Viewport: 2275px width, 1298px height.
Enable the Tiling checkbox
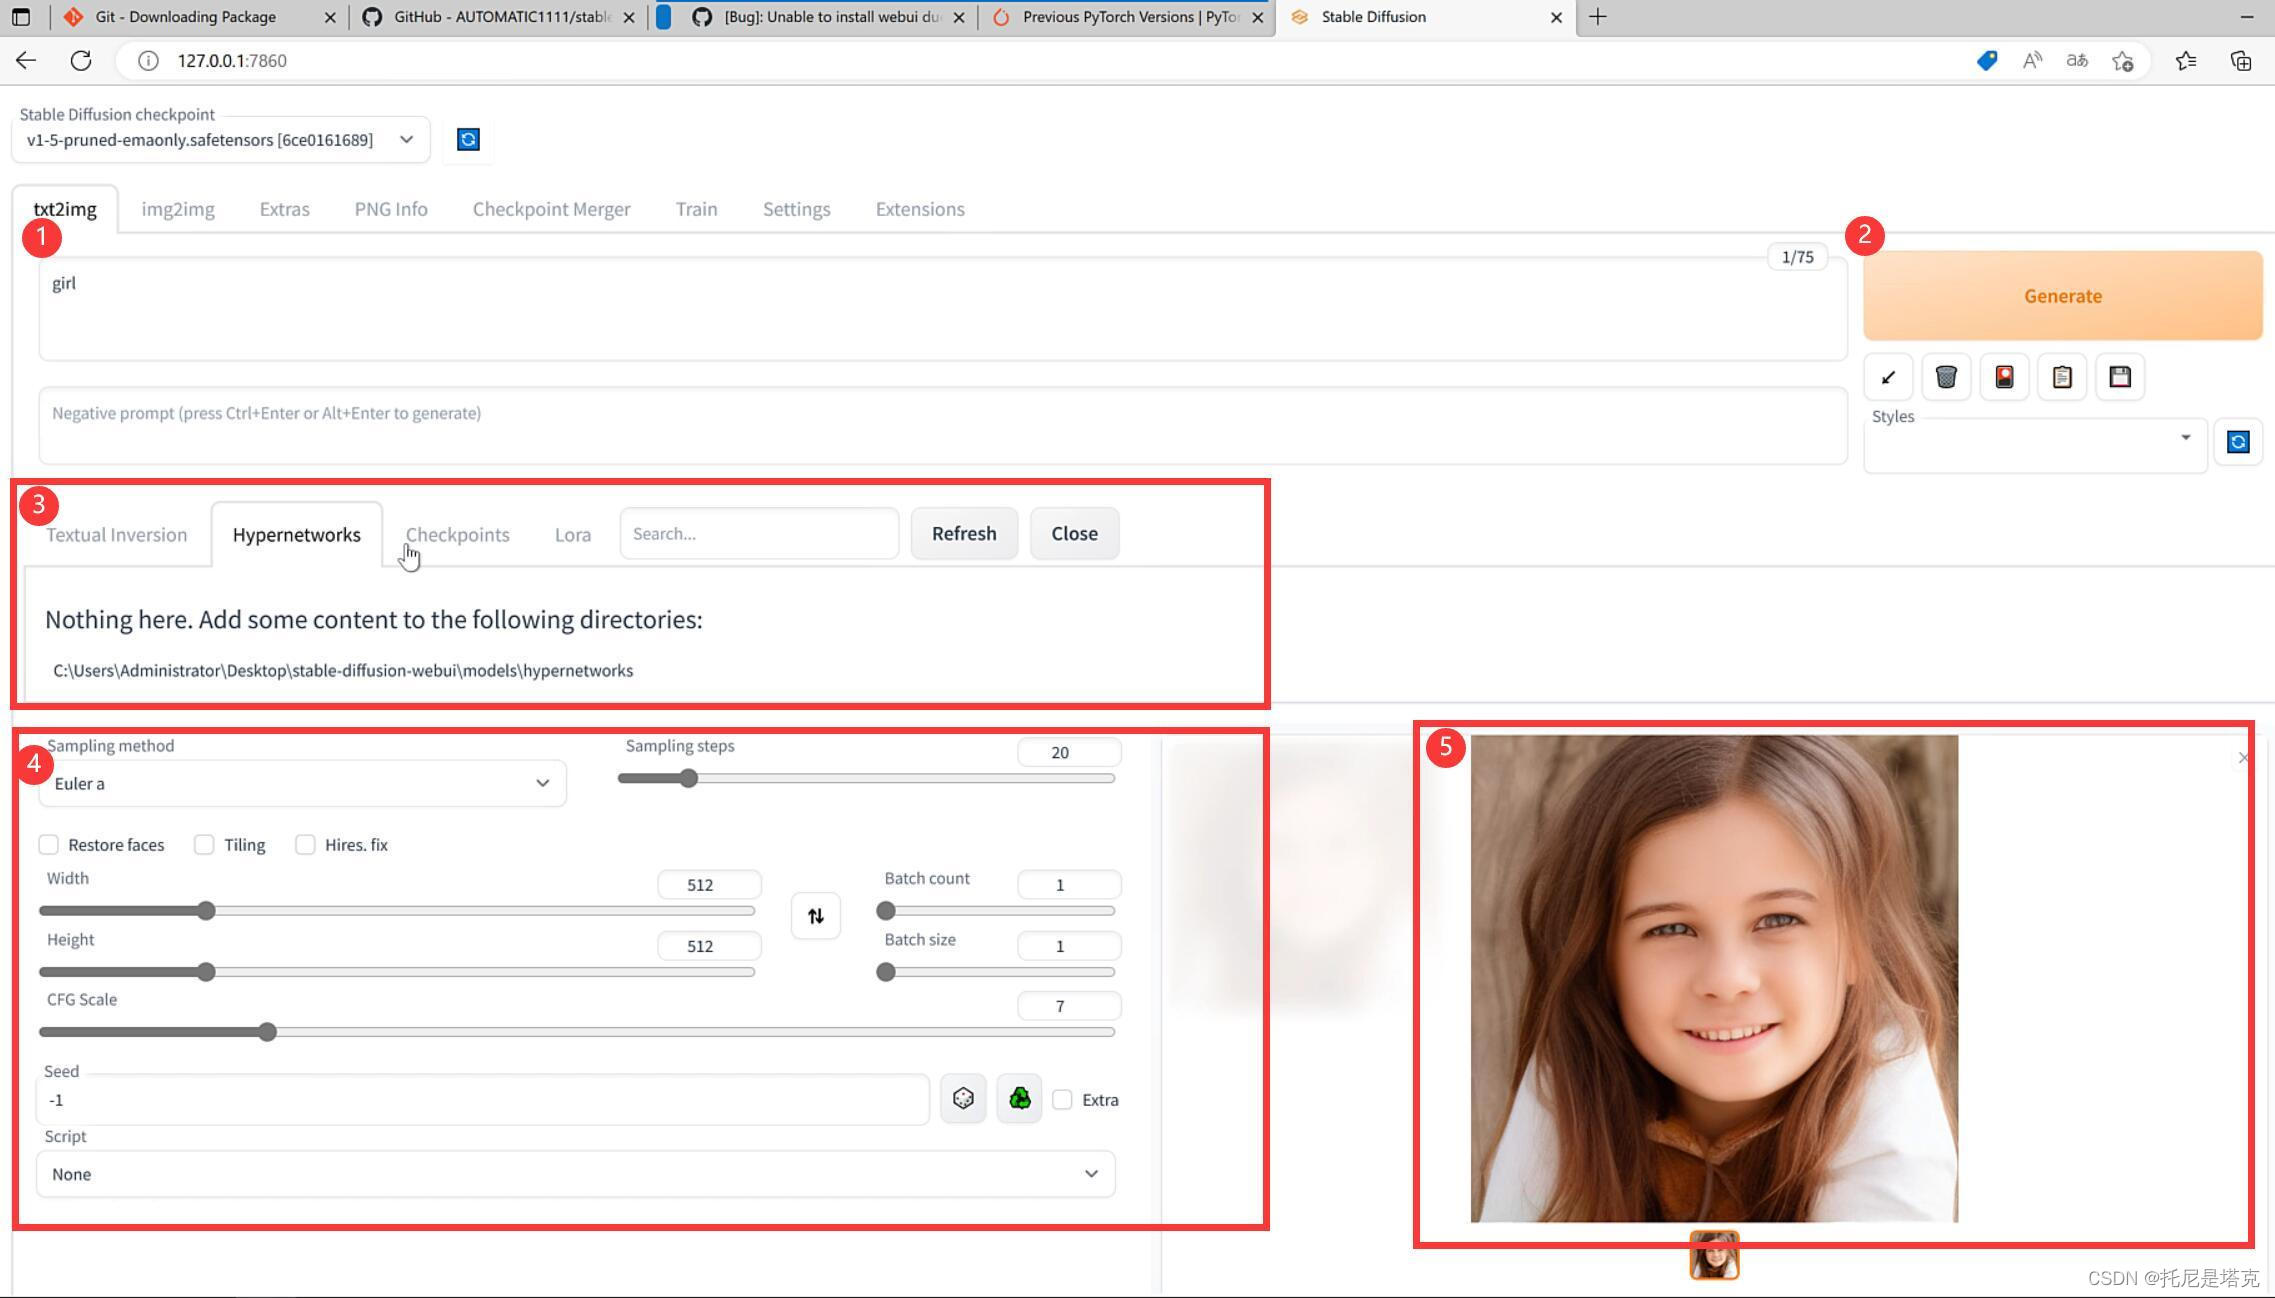point(204,845)
